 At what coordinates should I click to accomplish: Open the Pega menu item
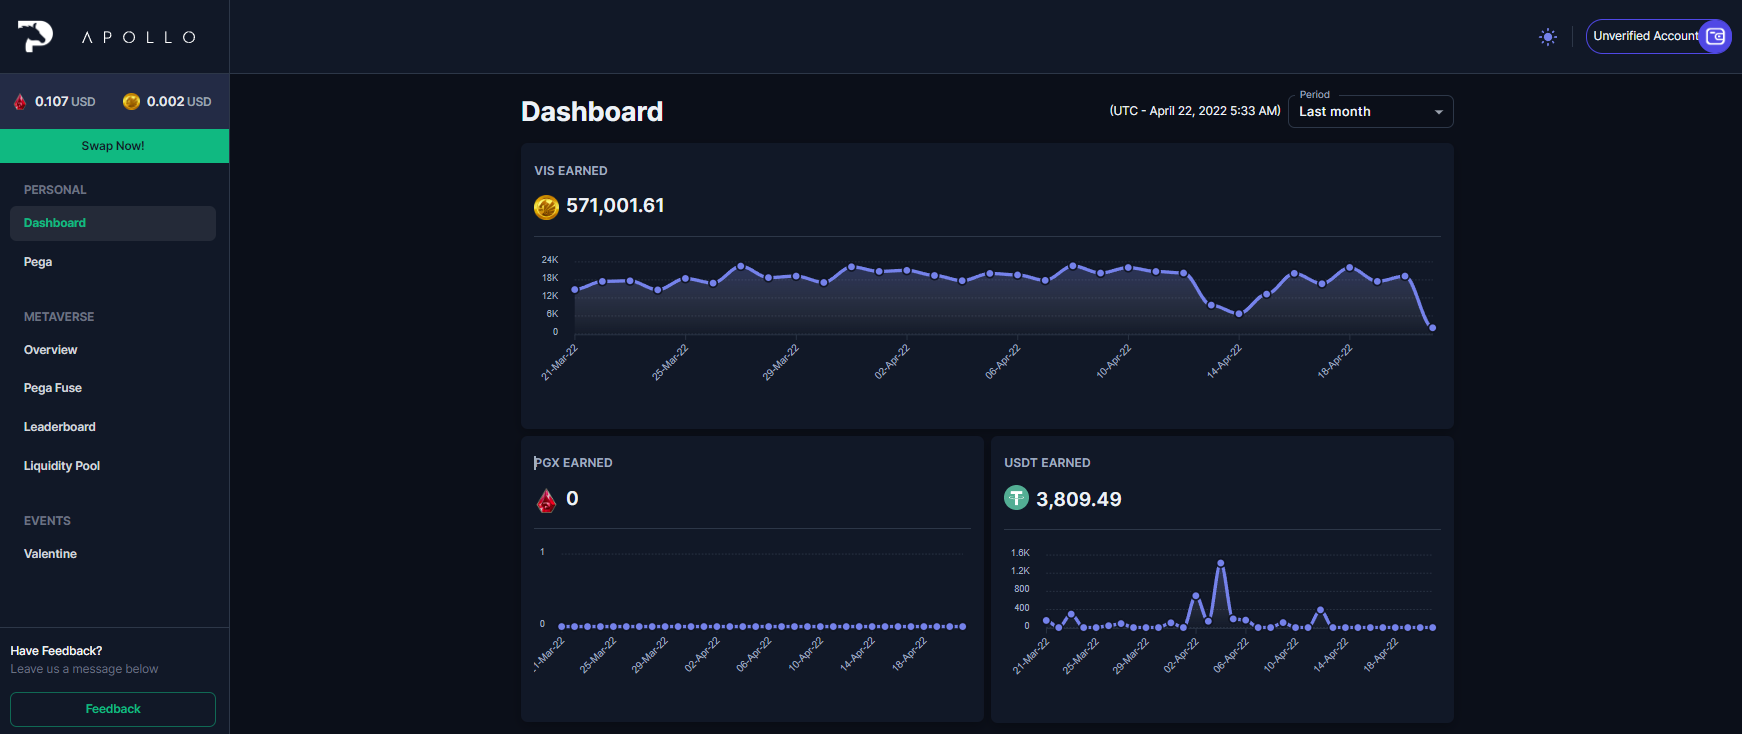38,262
